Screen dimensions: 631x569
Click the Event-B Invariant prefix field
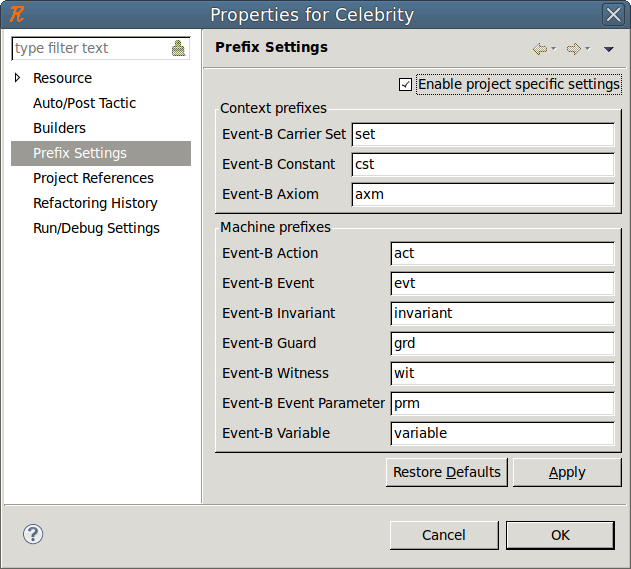pos(501,313)
